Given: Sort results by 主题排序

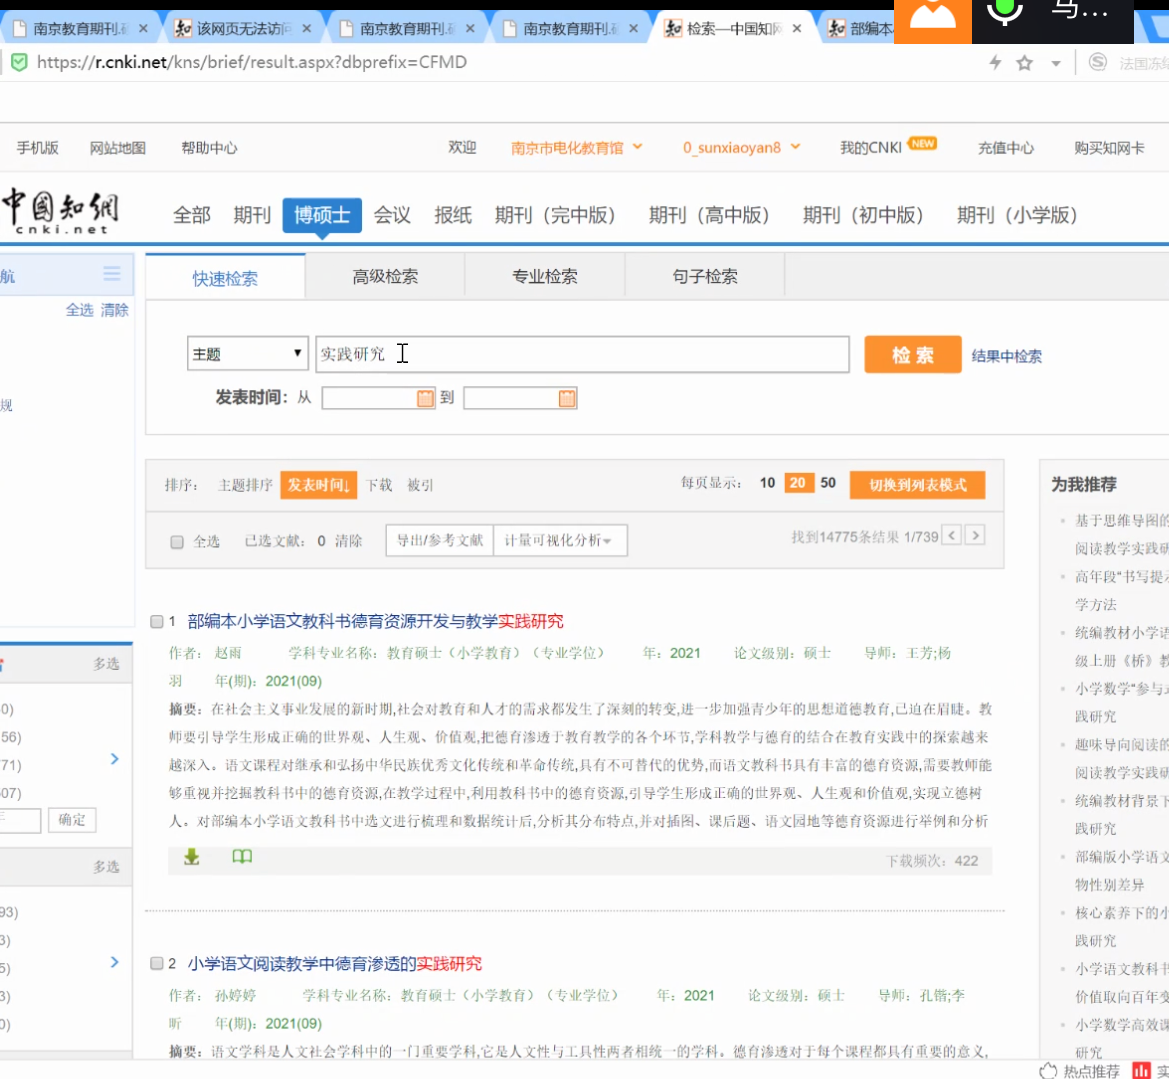Looking at the screenshot, I should pos(245,485).
